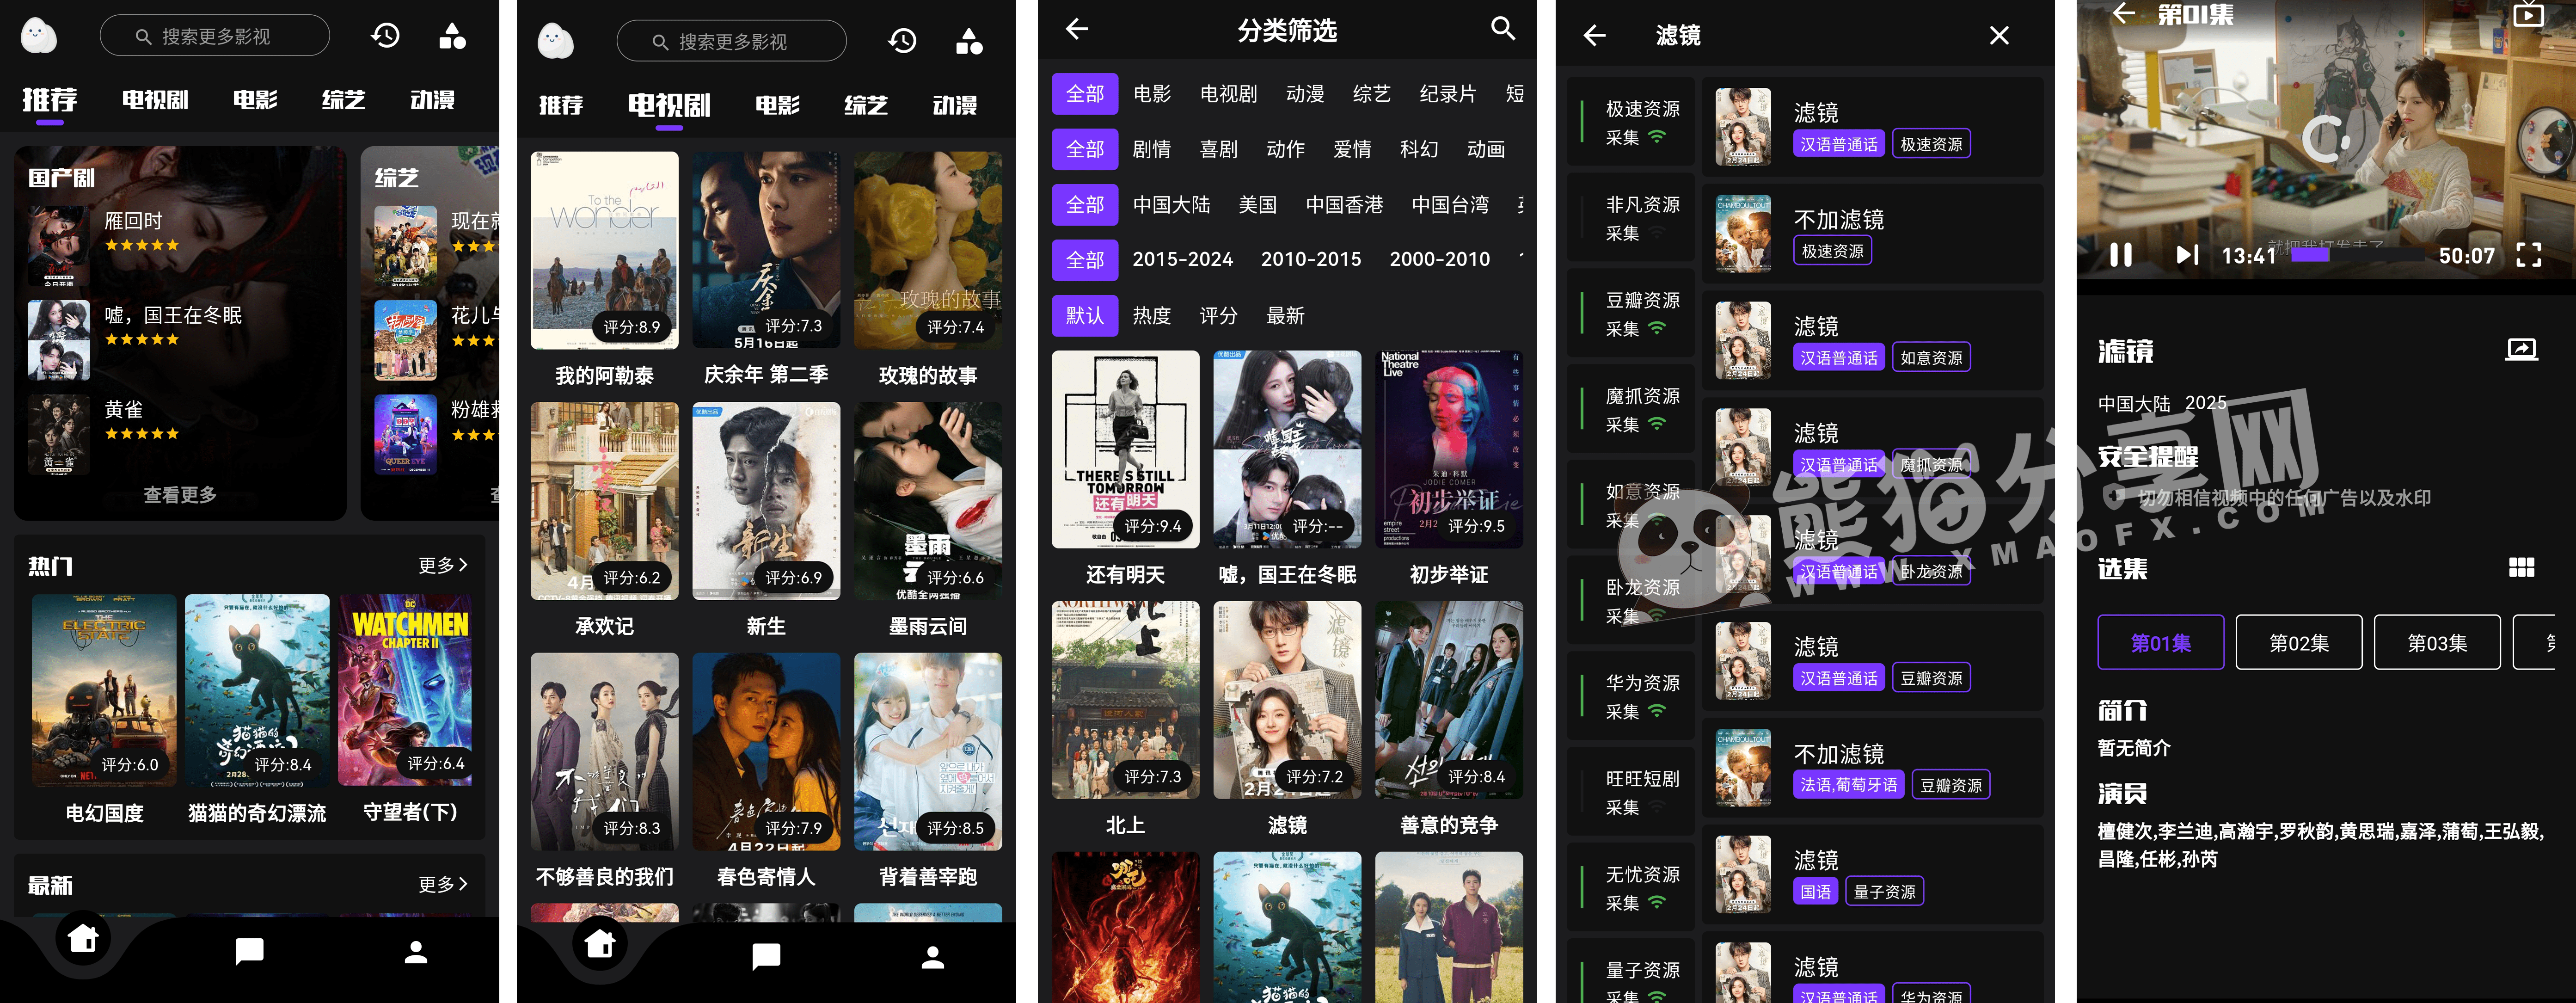
Task: Select 华为资源 采集 source
Action: pos(1630,697)
